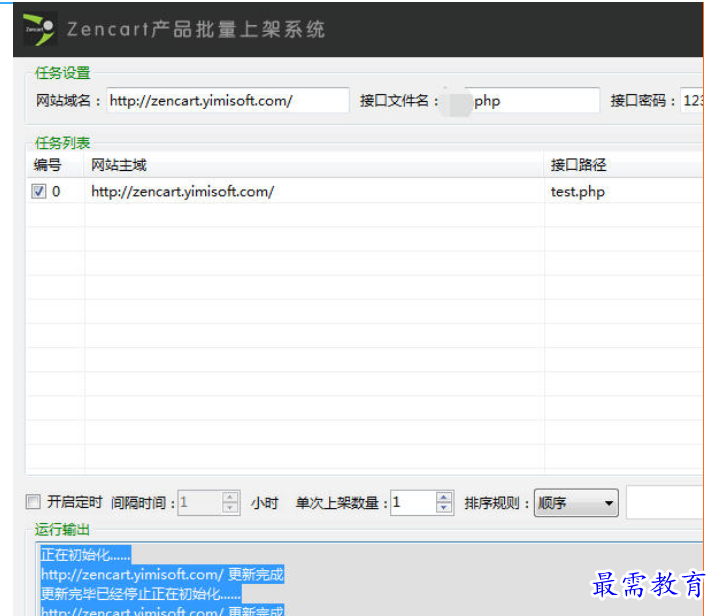Viewport: 714px width, 616px height.
Task: Select http://zencart.yimisoft.com/ in task list
Action: (x=183, y=191)
